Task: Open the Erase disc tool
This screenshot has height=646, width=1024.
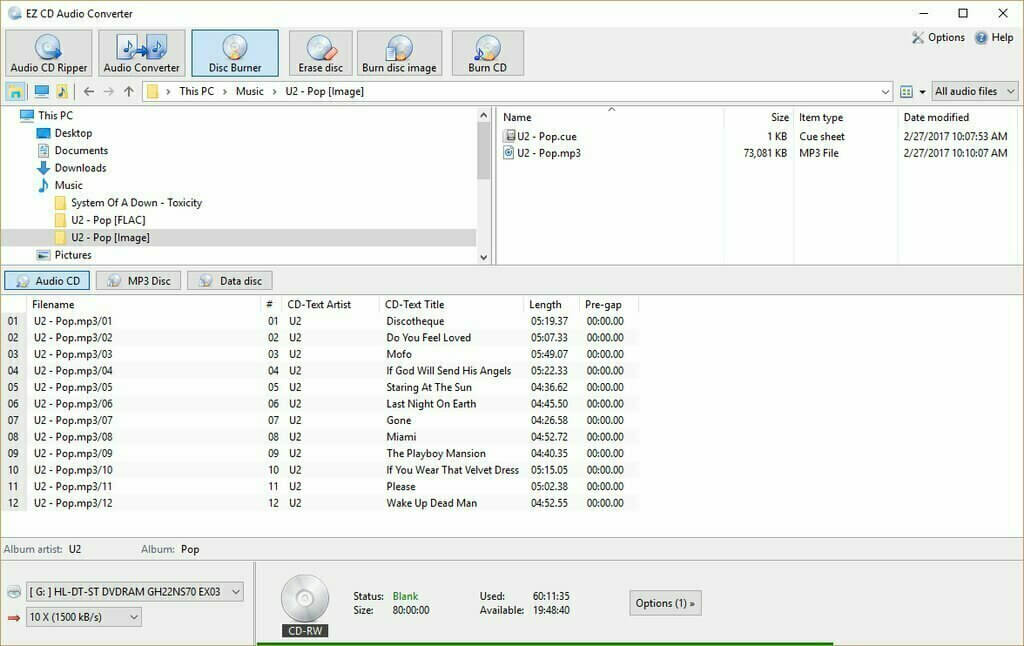Action: [x=319, y=52]
